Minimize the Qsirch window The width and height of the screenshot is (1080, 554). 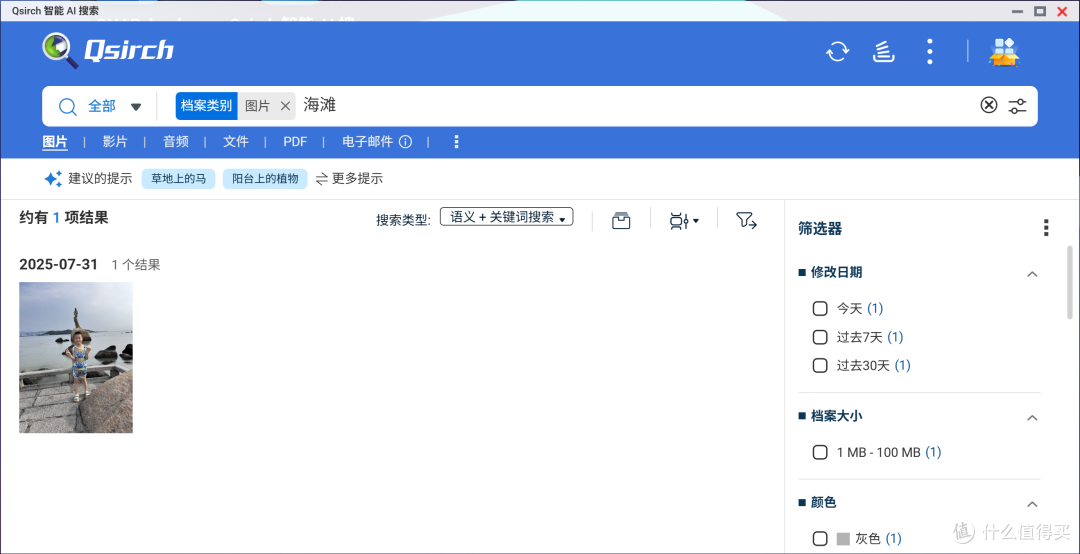(x=1016, y=11)
